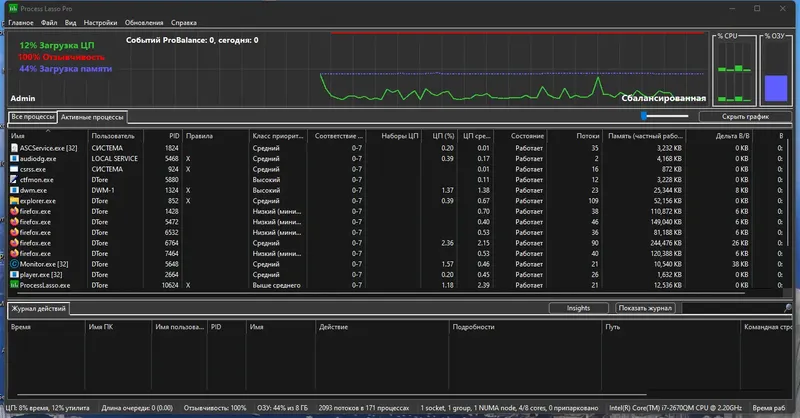
Task: Click Firefox icon for PID 5472 row
Action: coord(14,222)
